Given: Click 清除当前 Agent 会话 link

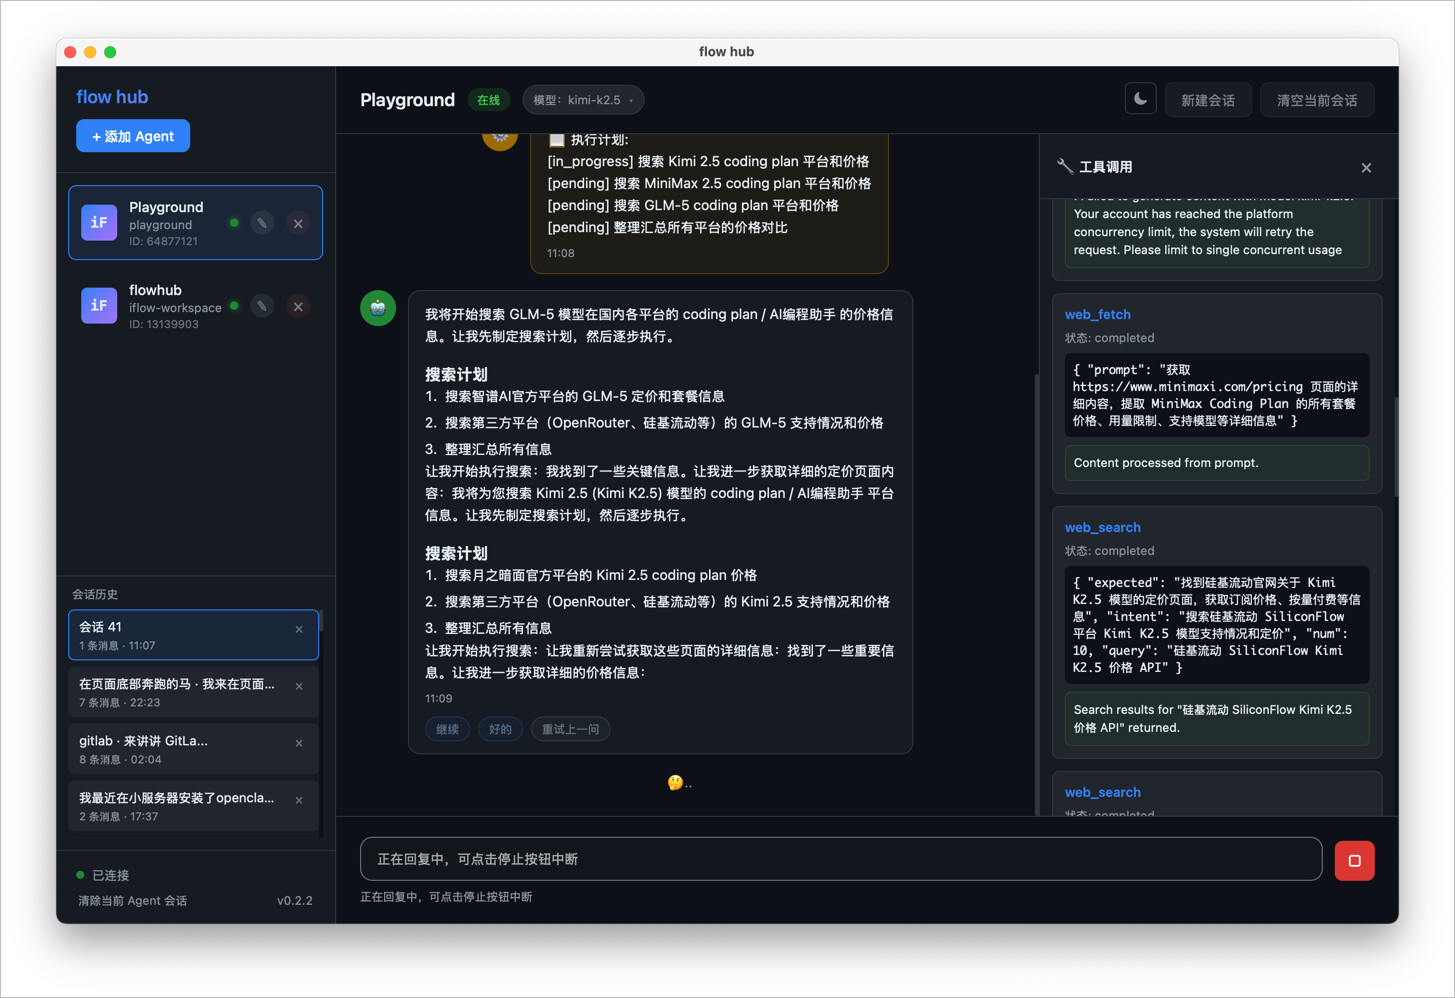Looking at the screenshot, I should (x=133, y=901).
